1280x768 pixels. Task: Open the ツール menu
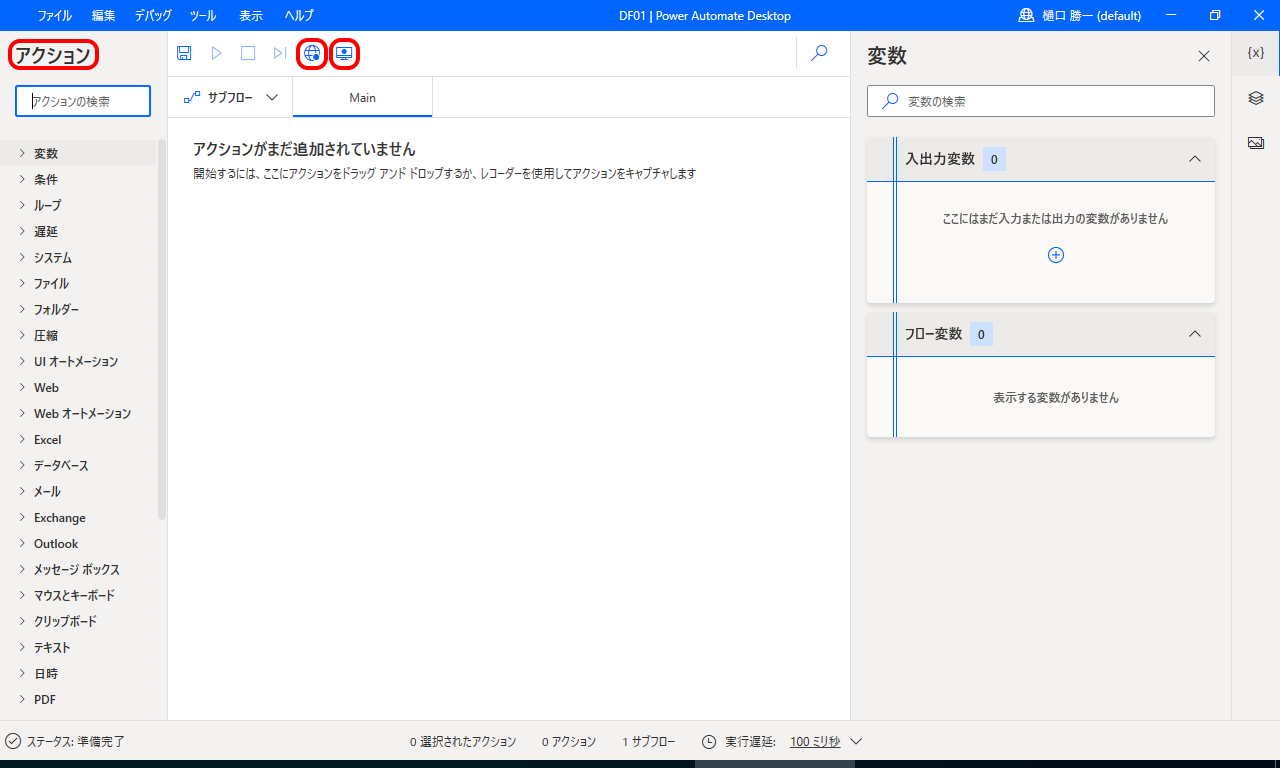203,15
